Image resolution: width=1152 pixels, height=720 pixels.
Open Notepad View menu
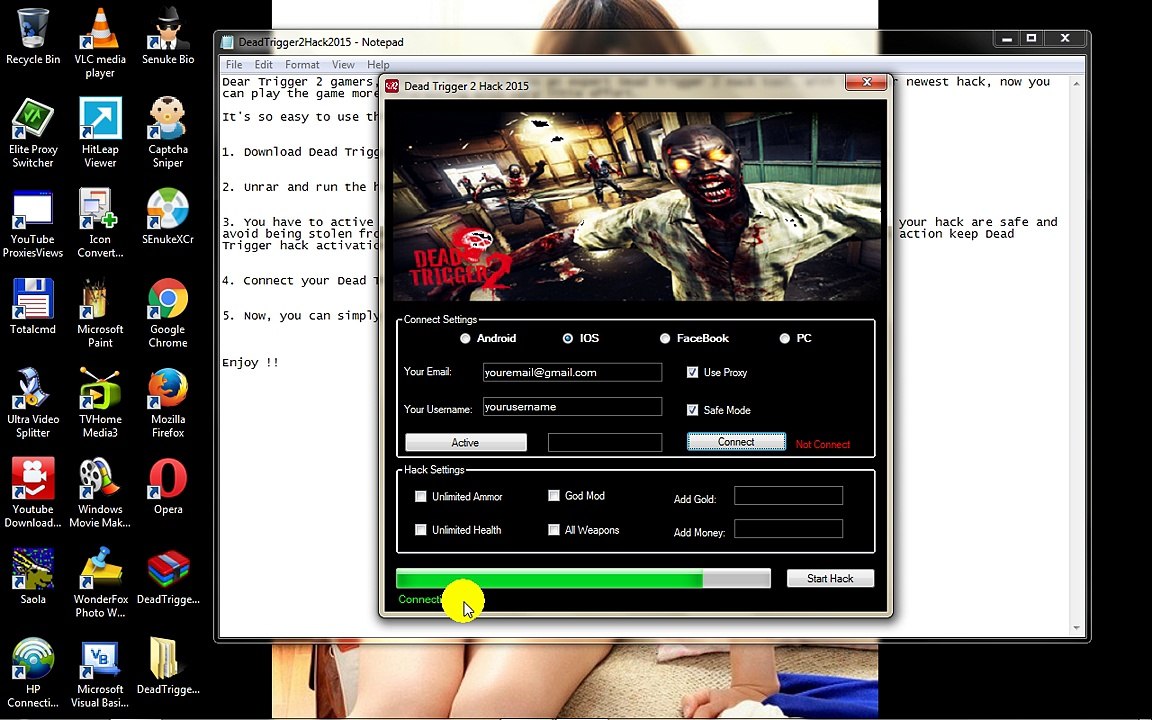(343, 65)
